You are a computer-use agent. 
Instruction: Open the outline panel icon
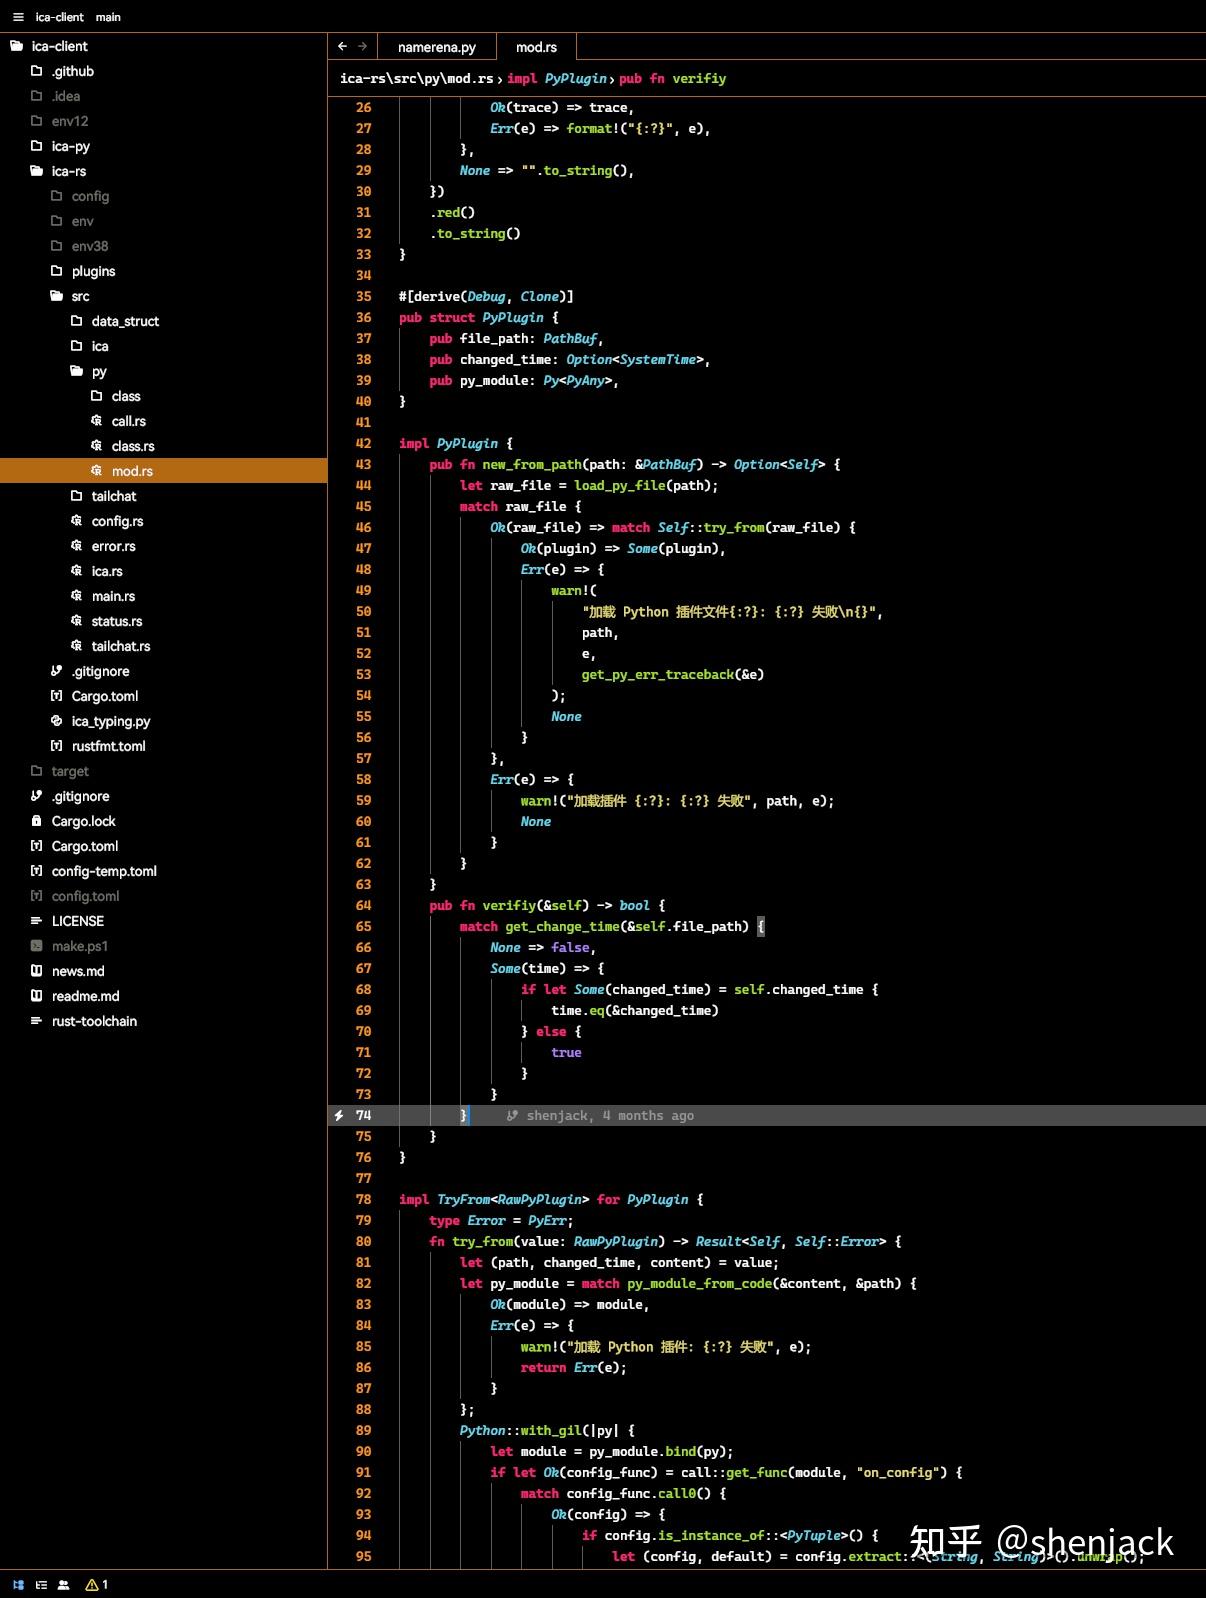[41, 1584]
